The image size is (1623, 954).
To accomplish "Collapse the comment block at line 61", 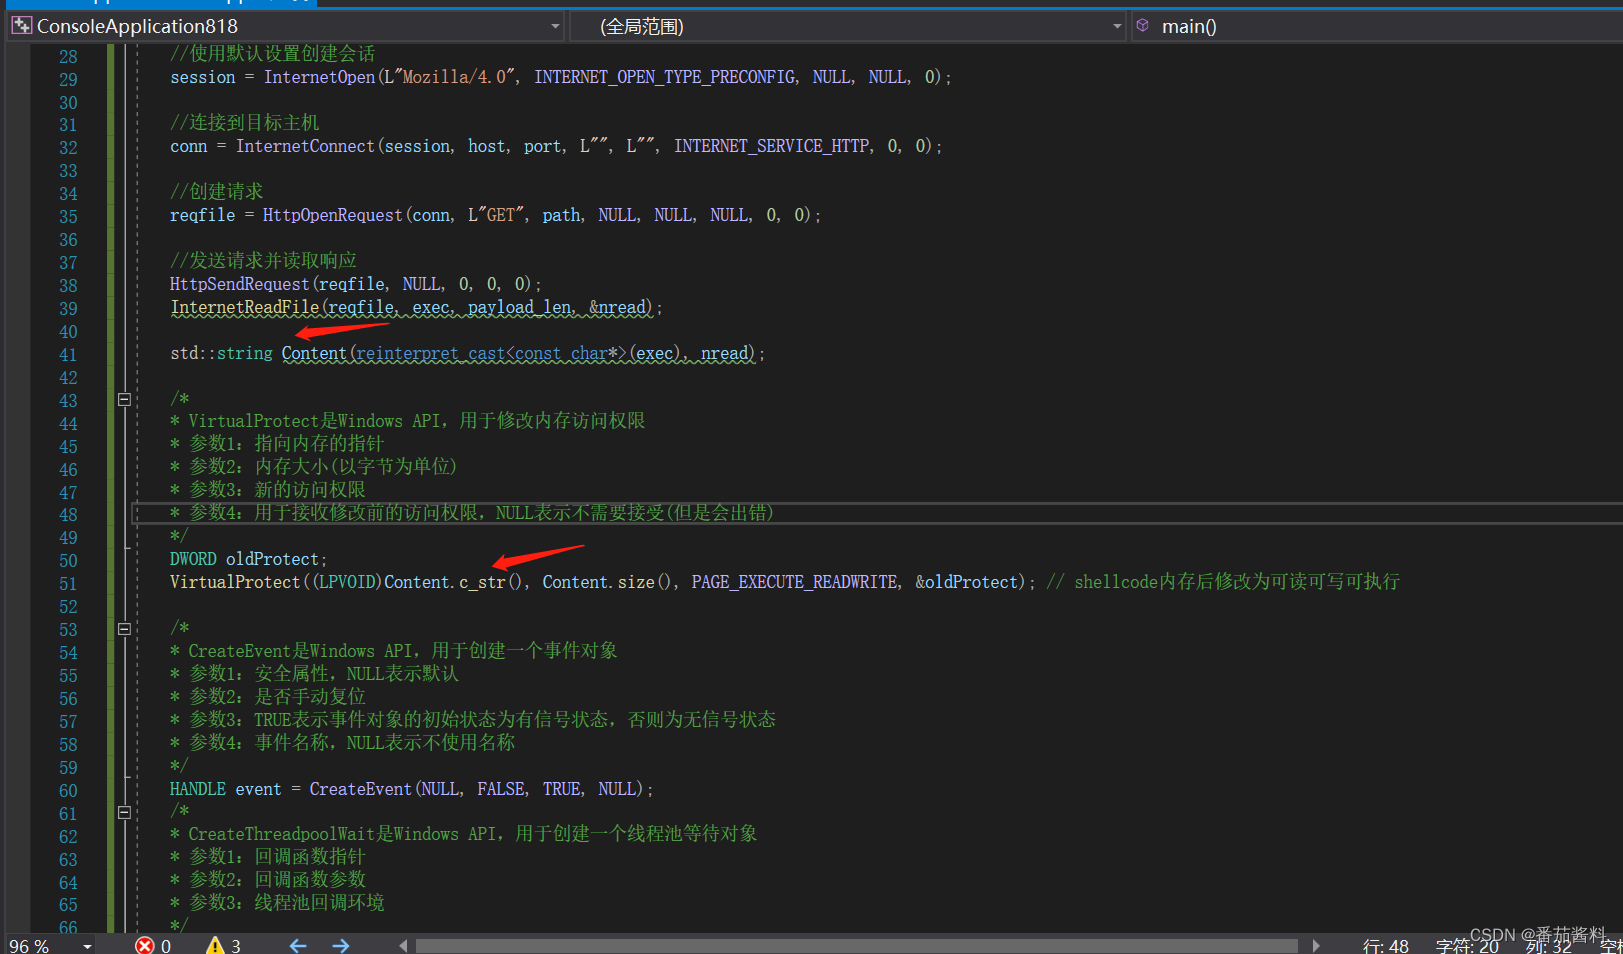I will pos(125,813).
